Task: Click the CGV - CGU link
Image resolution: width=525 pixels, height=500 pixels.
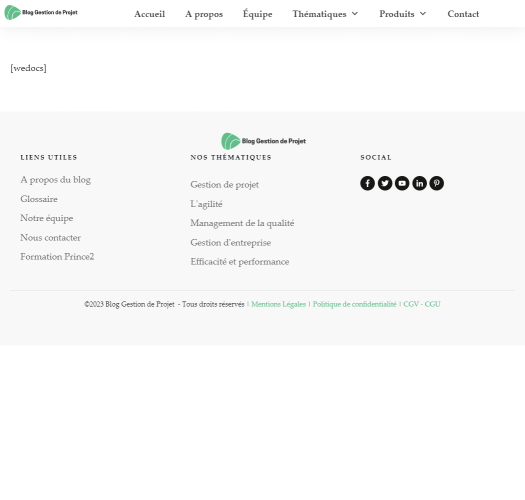Action: point(422,304)
